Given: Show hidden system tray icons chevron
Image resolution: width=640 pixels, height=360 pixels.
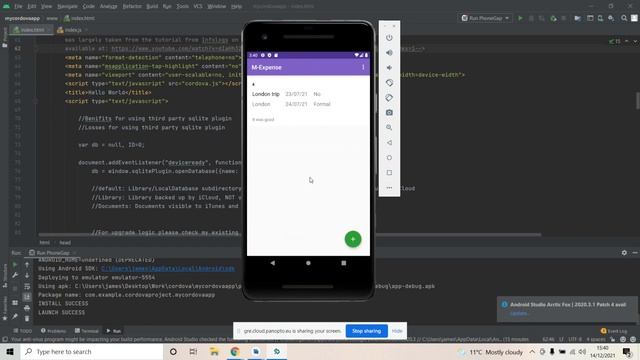Looking at the screenshot, I should 532,352.
